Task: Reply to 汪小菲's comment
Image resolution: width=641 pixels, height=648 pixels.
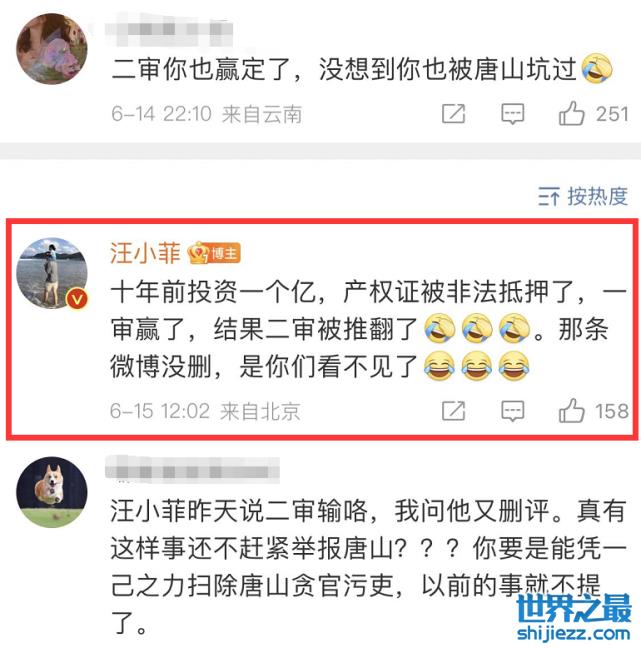Action: (512, 411)
